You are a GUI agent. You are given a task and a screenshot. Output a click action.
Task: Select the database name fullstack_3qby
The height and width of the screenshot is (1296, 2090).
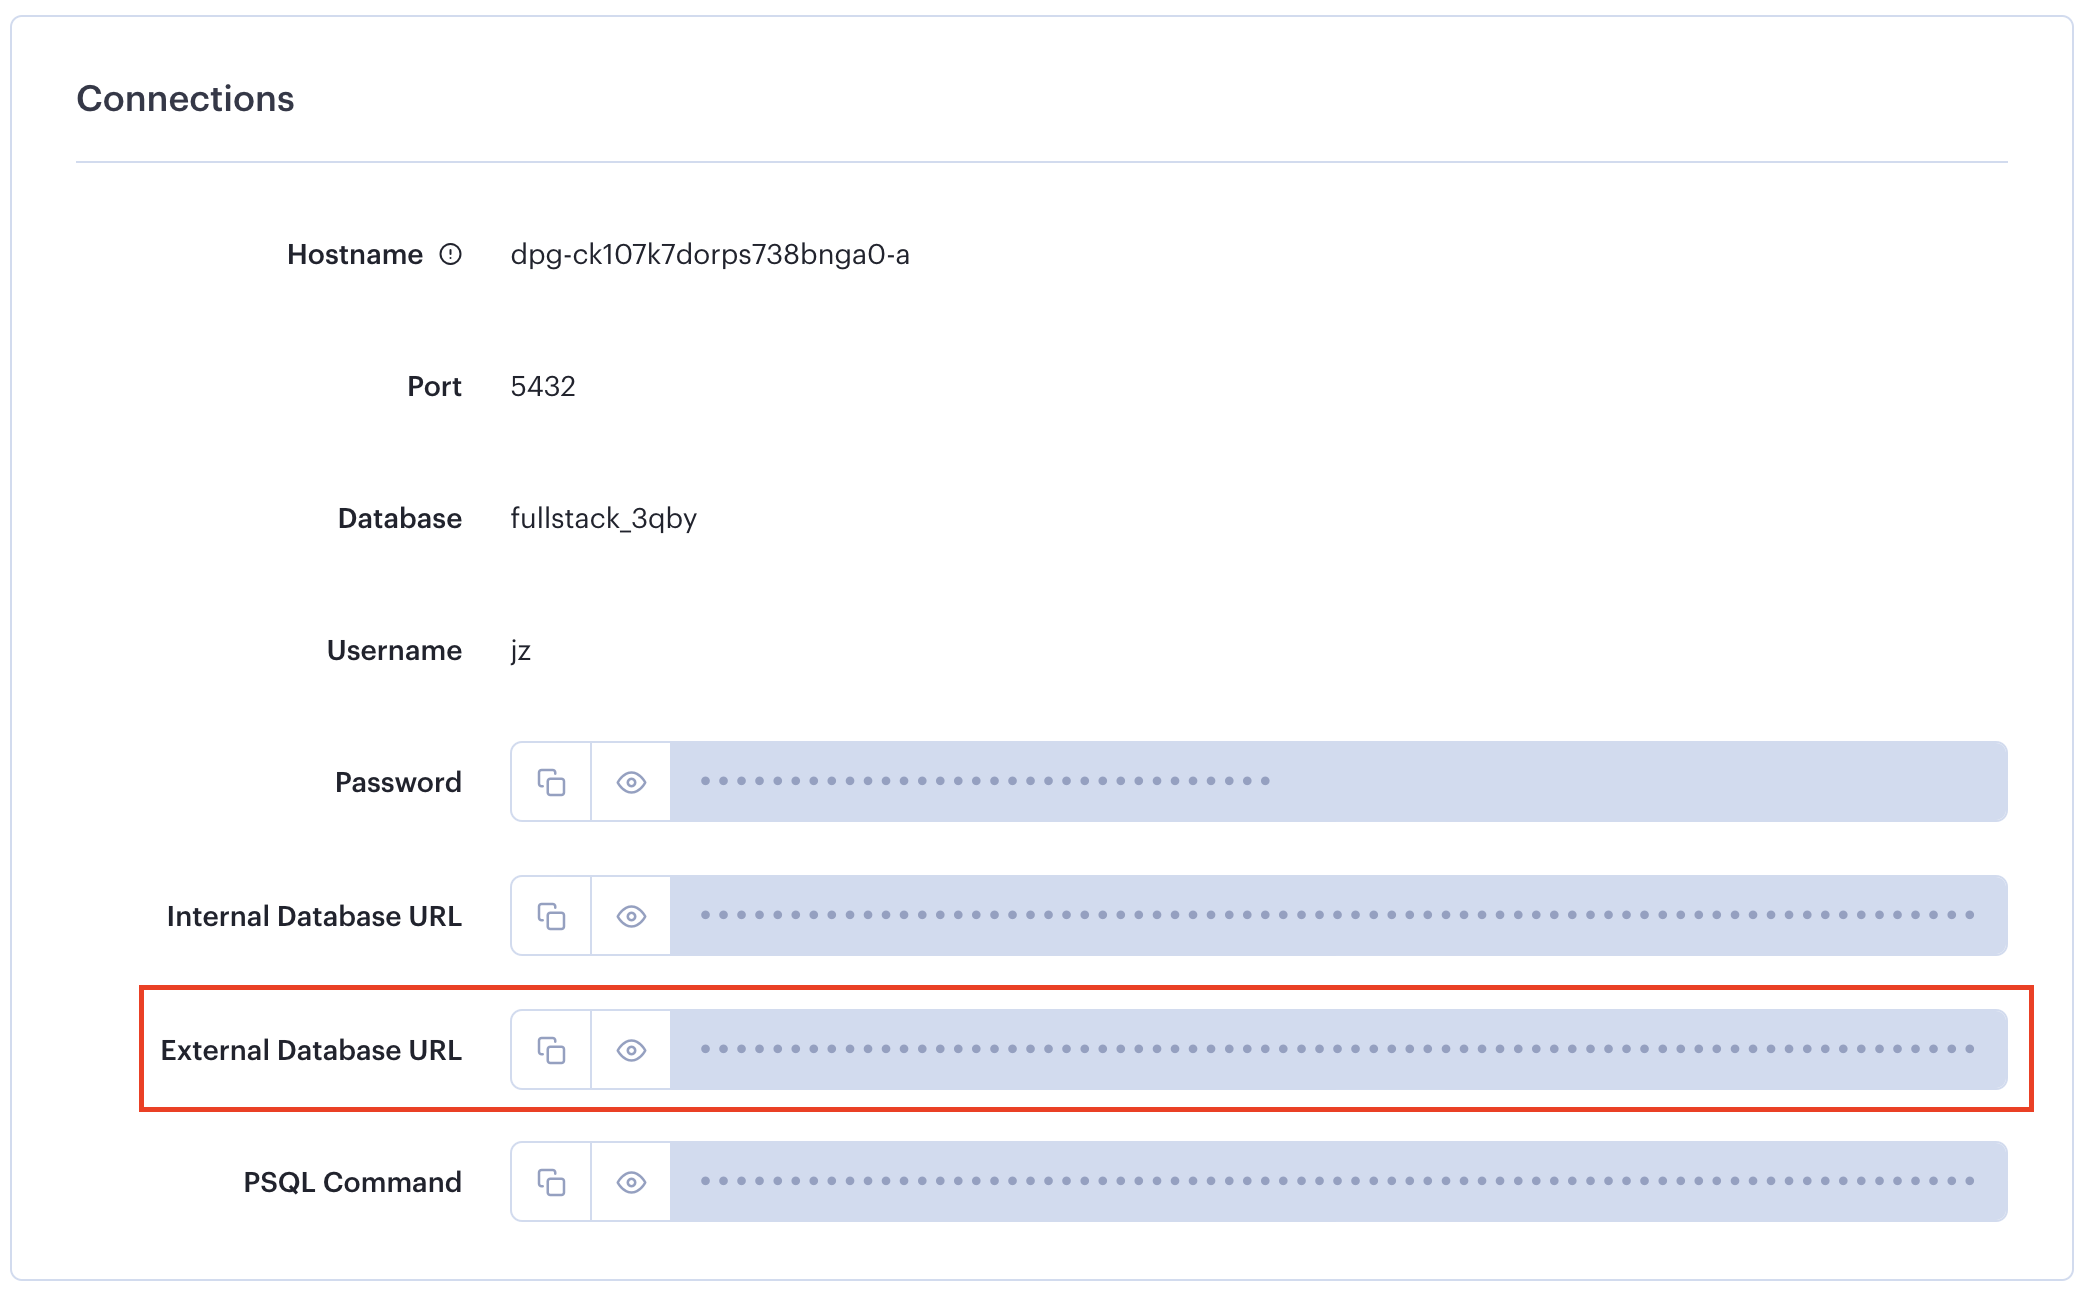pos(604,518)
